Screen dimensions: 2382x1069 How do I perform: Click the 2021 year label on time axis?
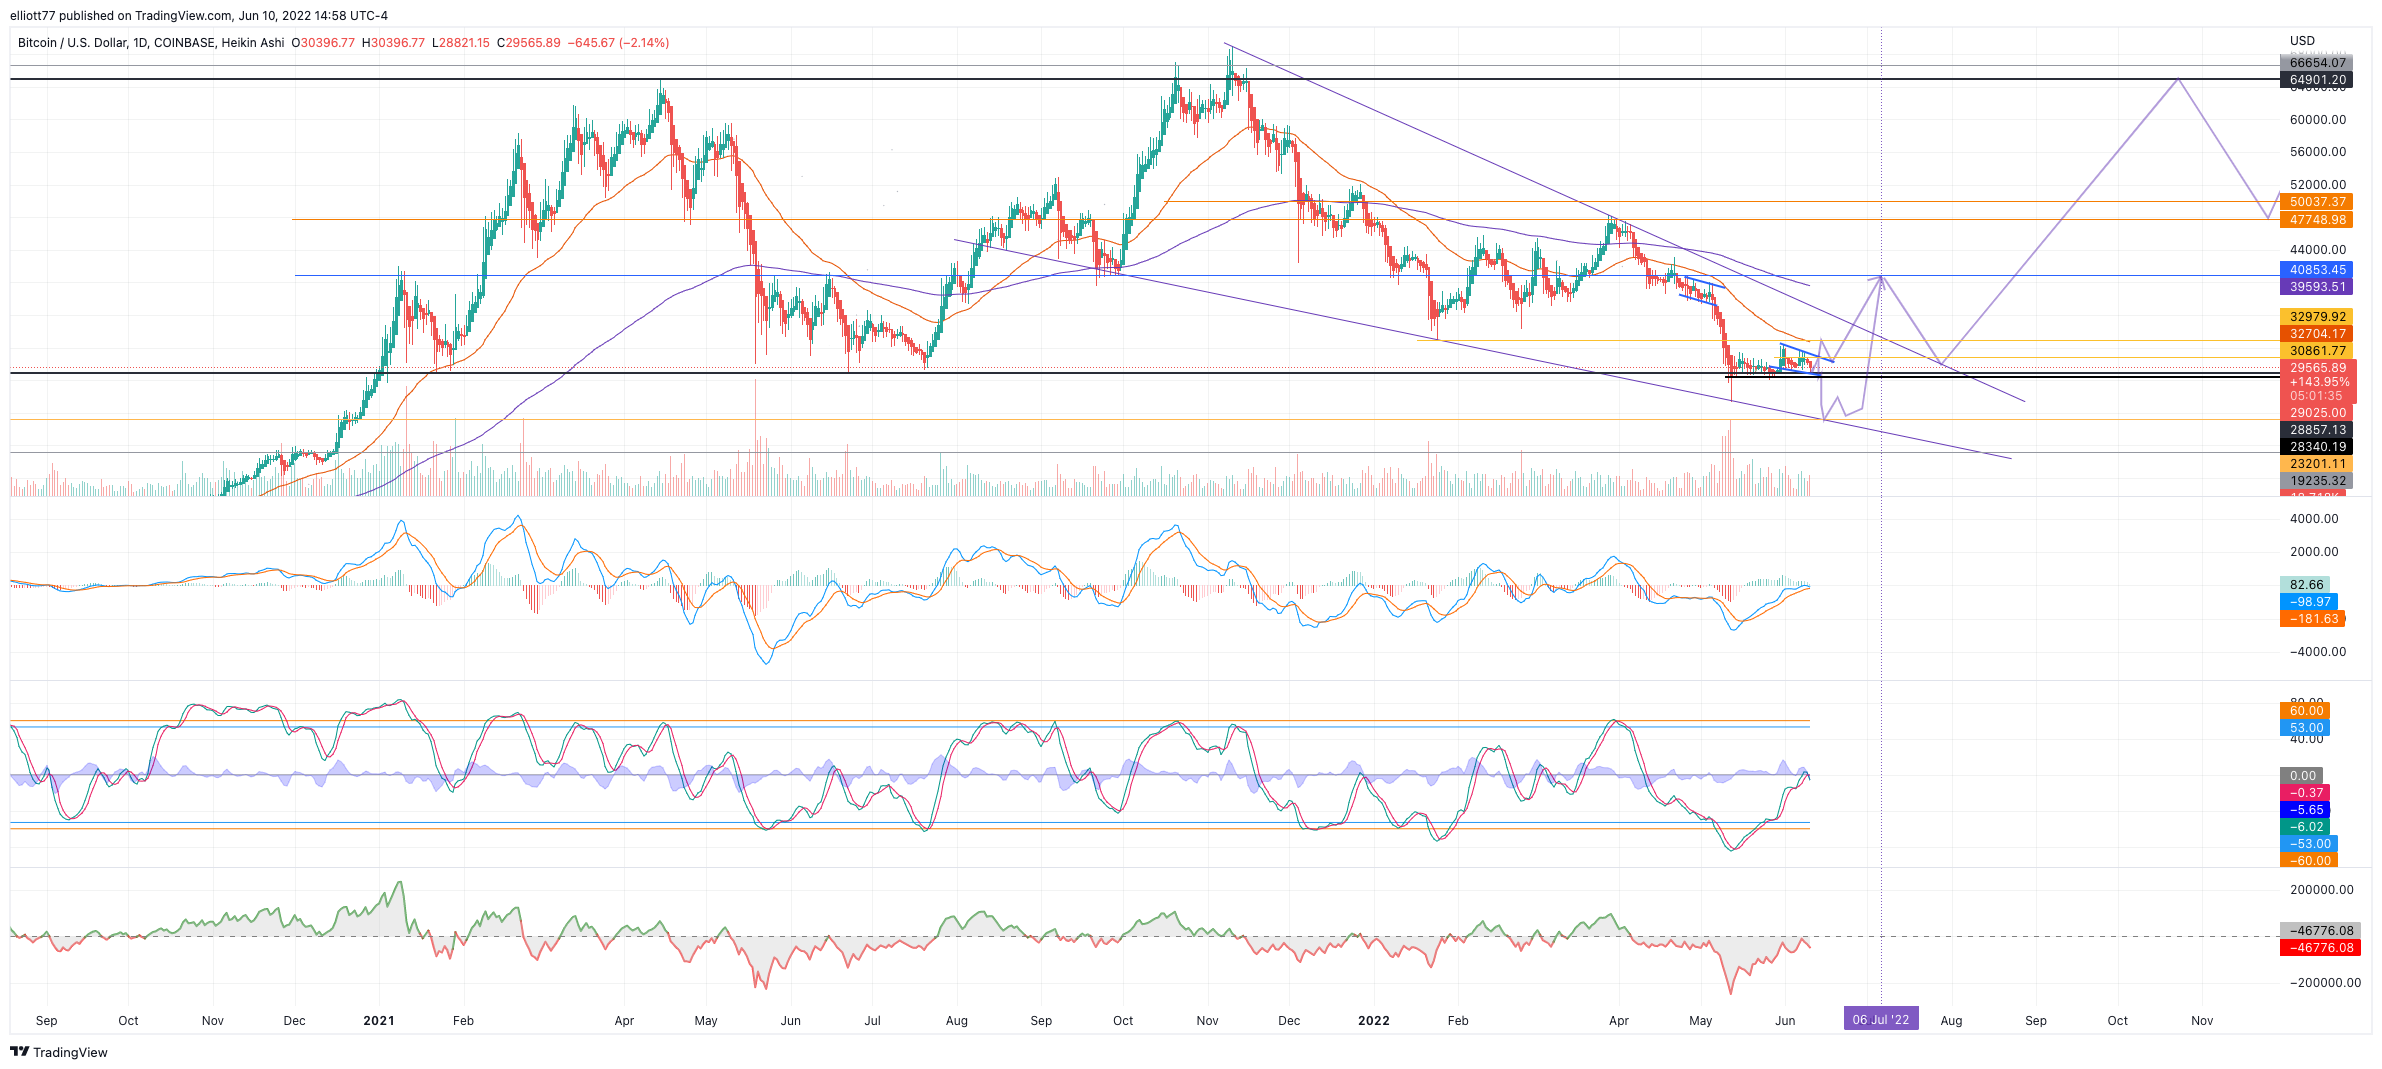(379, 1021)
